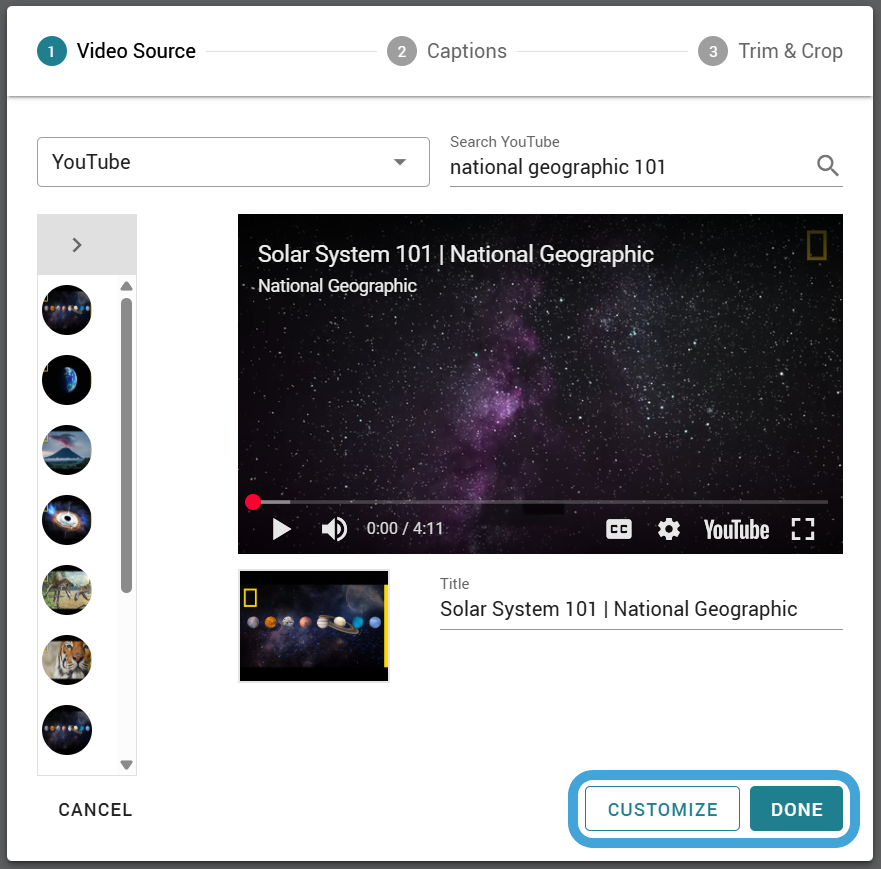The image size is (881, 869).
Task: Click the DONE button
Action: click(796, 809)
